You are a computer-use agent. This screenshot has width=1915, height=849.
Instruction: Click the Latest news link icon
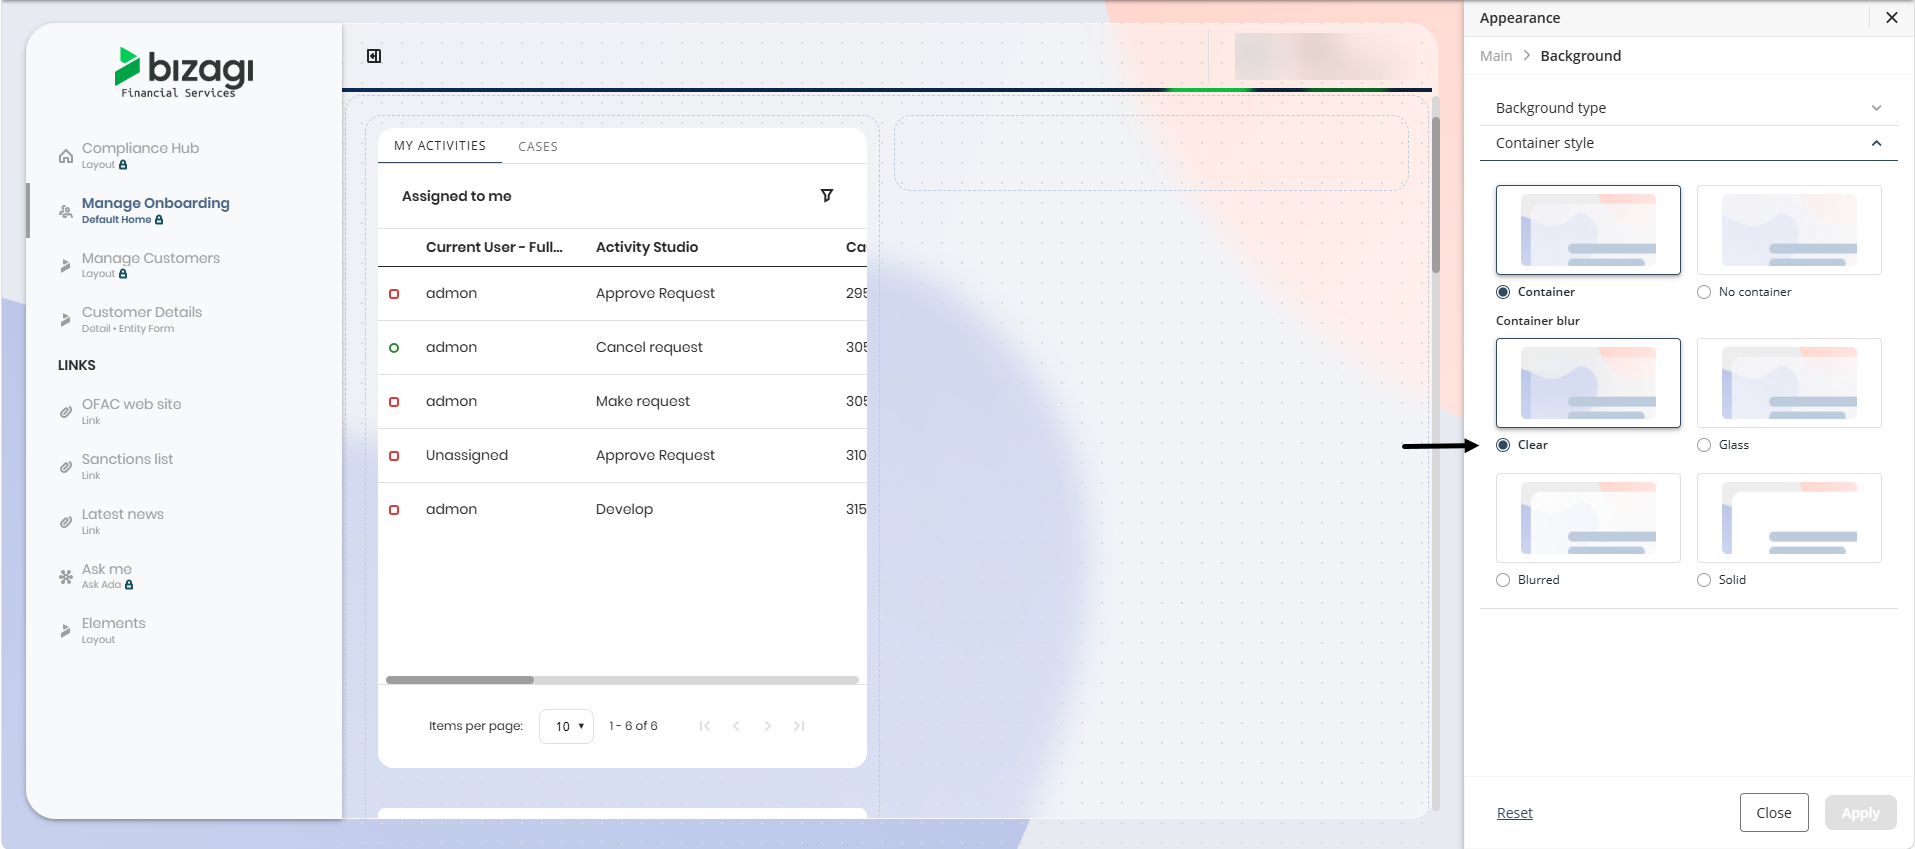click(66, 522)
